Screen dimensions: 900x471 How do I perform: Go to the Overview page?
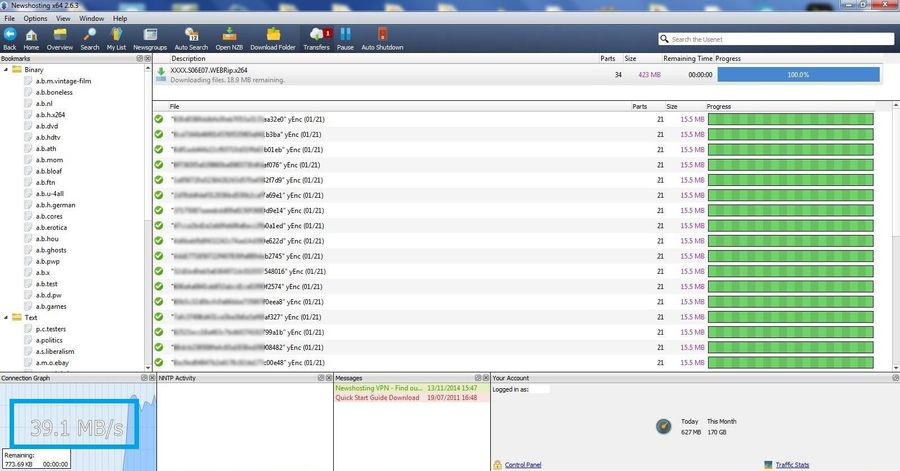click(60, 38)
